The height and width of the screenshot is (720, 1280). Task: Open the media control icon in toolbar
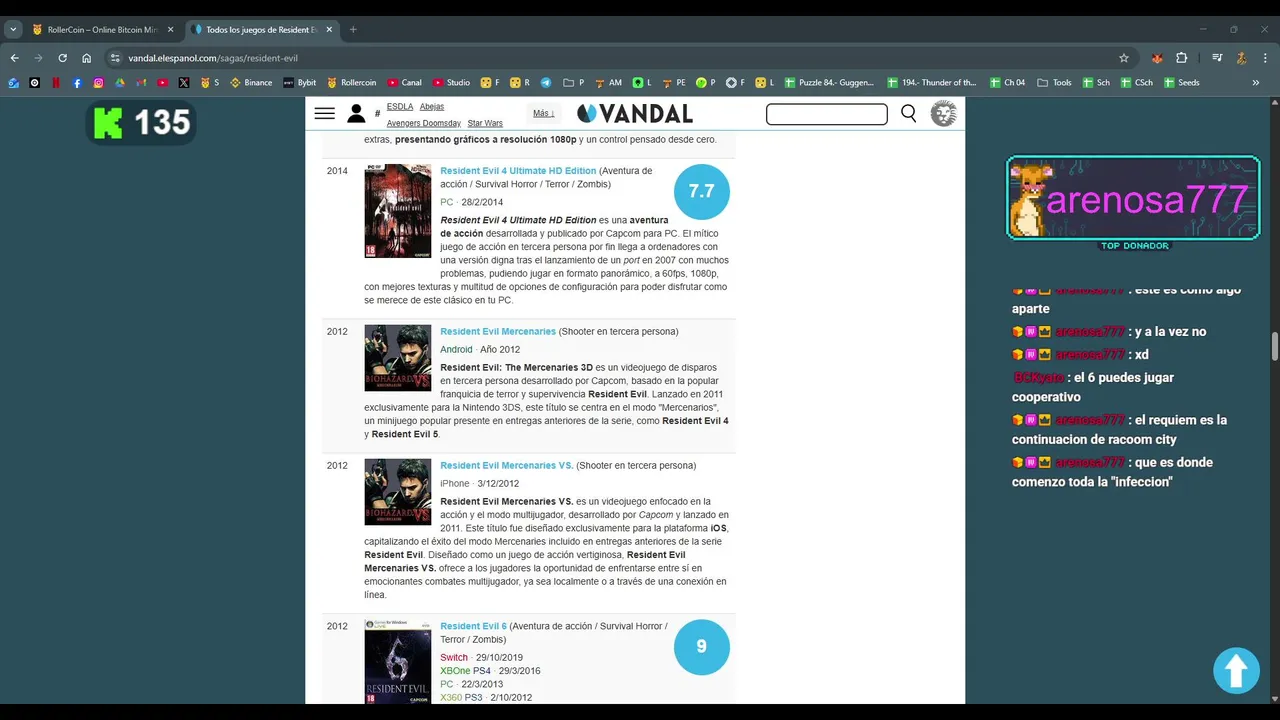(1217, 58)
